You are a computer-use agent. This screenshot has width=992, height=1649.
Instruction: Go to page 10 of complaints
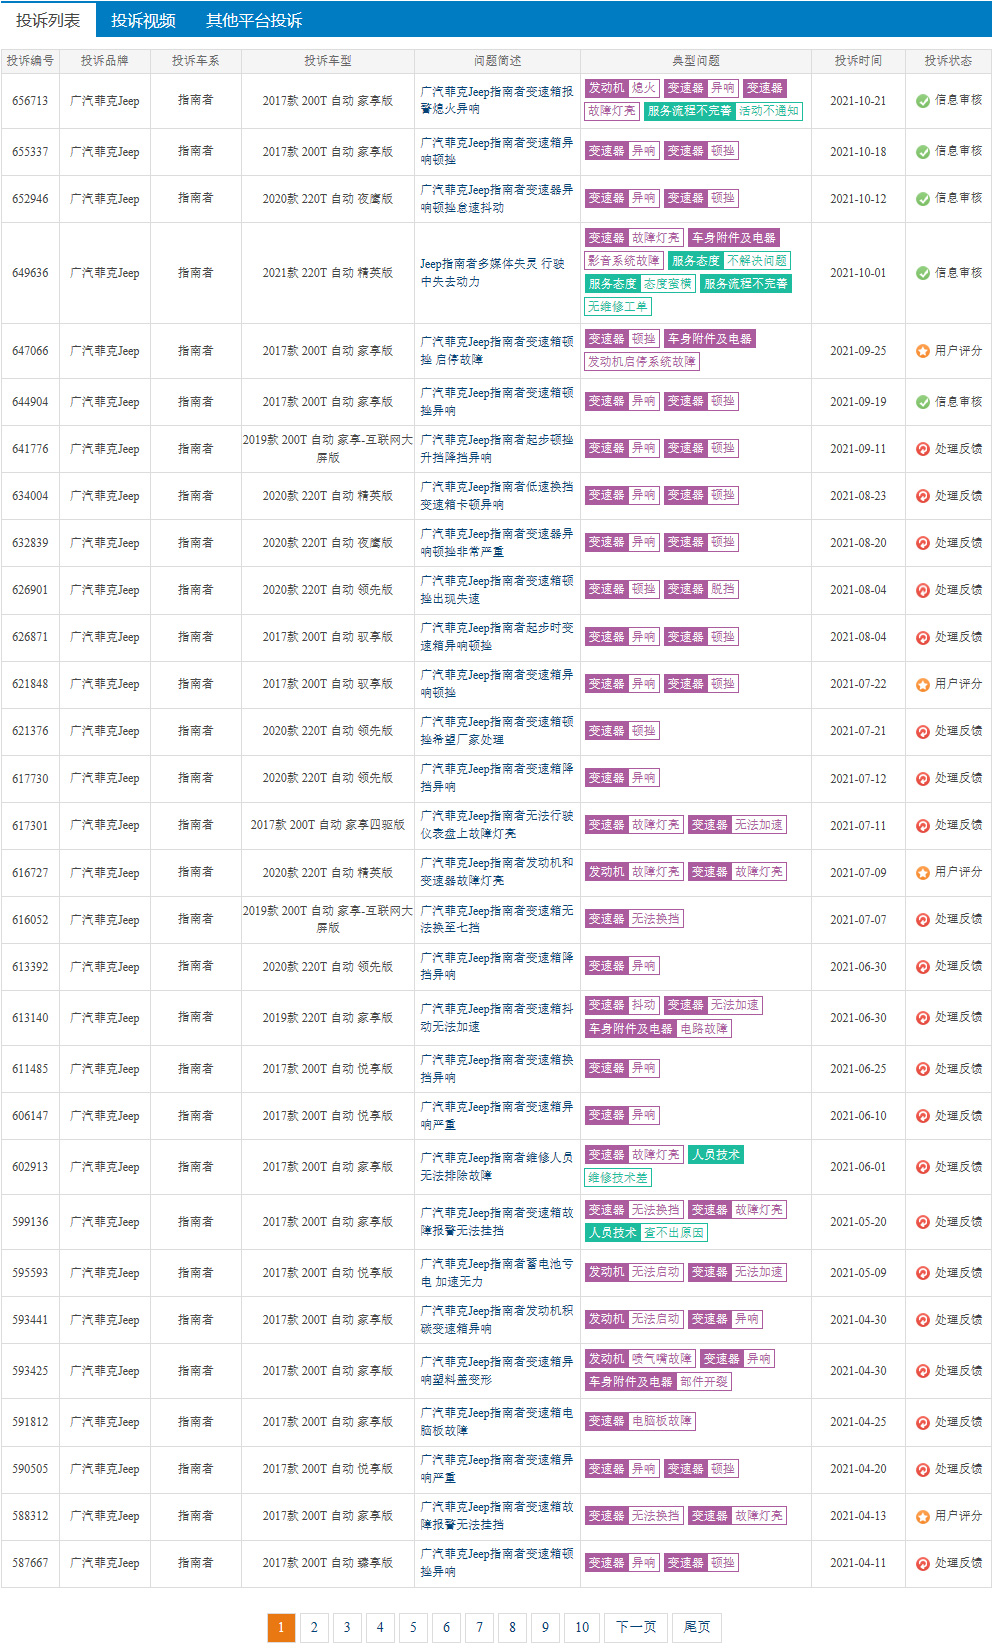click(x=582, y=1627)
